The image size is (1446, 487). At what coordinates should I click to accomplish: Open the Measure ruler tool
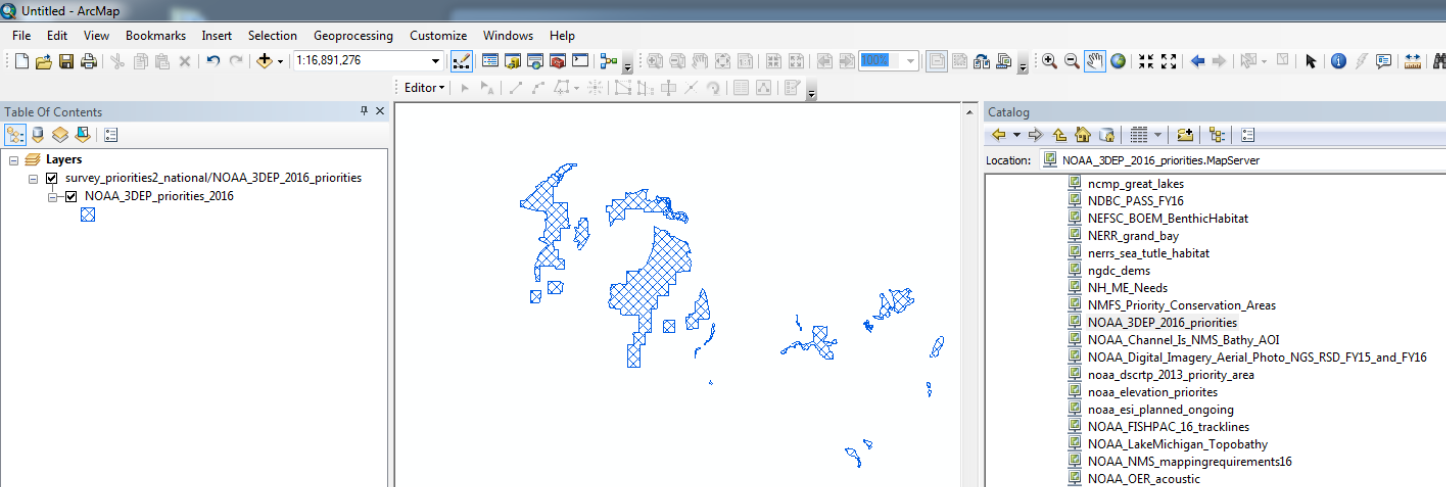[1412, 61]
